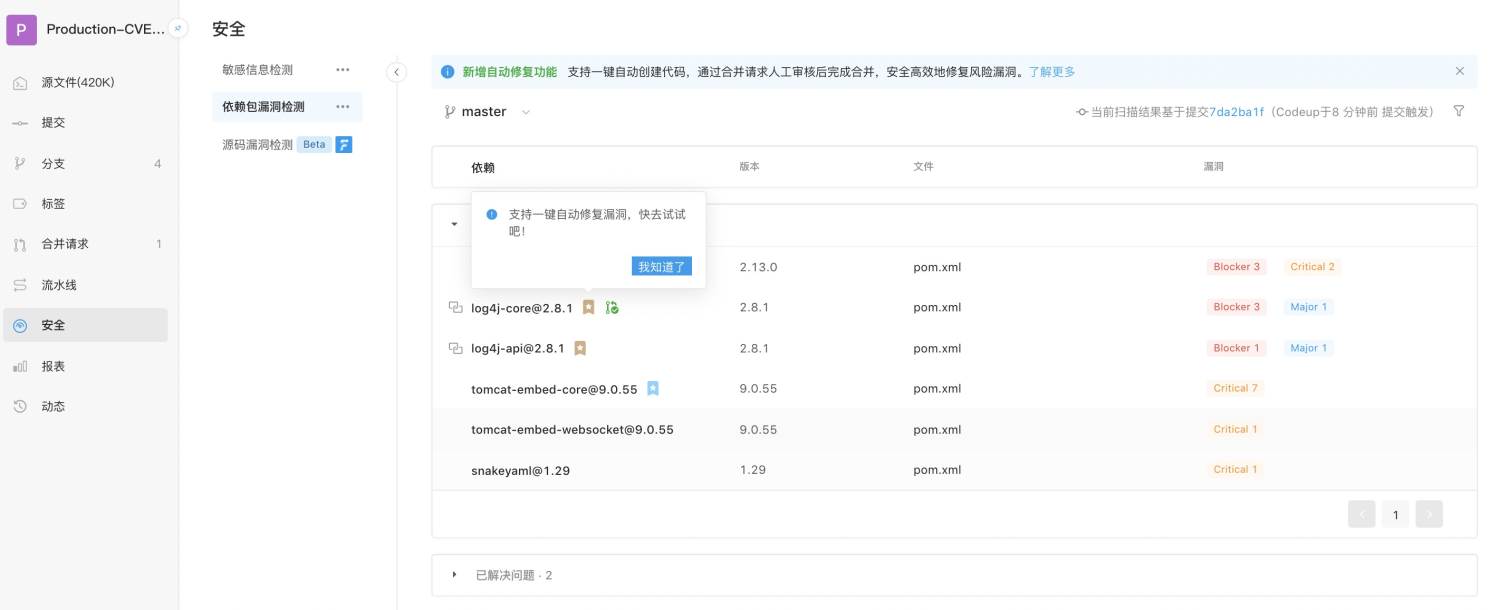The width and height of the screenshot is (1500, 610).
Task: Click the blue badge beside tomcat-embed-core@9.0.55
Action: click(x=653, y=388)
